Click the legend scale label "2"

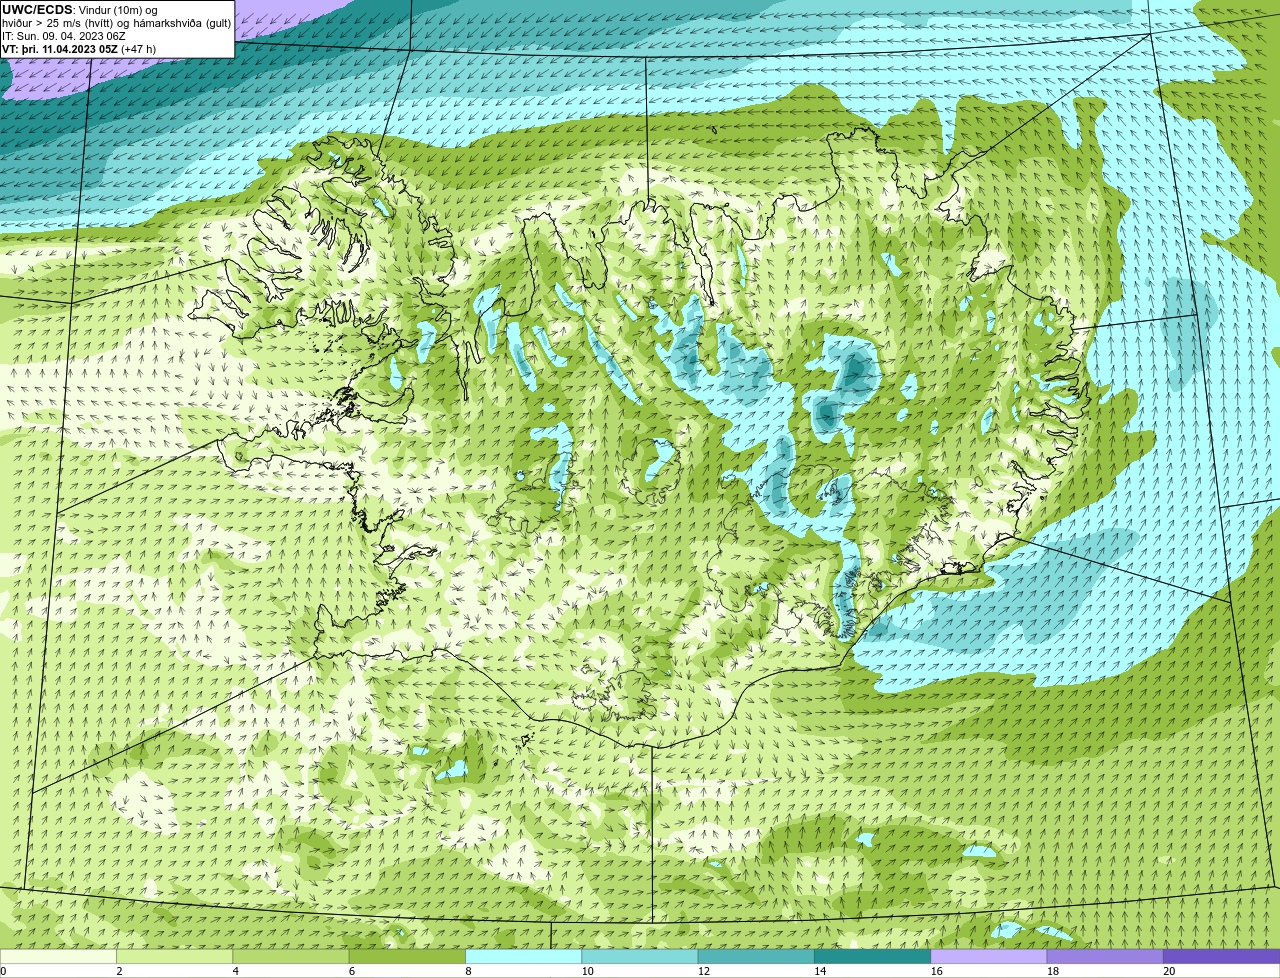[119, 971]
